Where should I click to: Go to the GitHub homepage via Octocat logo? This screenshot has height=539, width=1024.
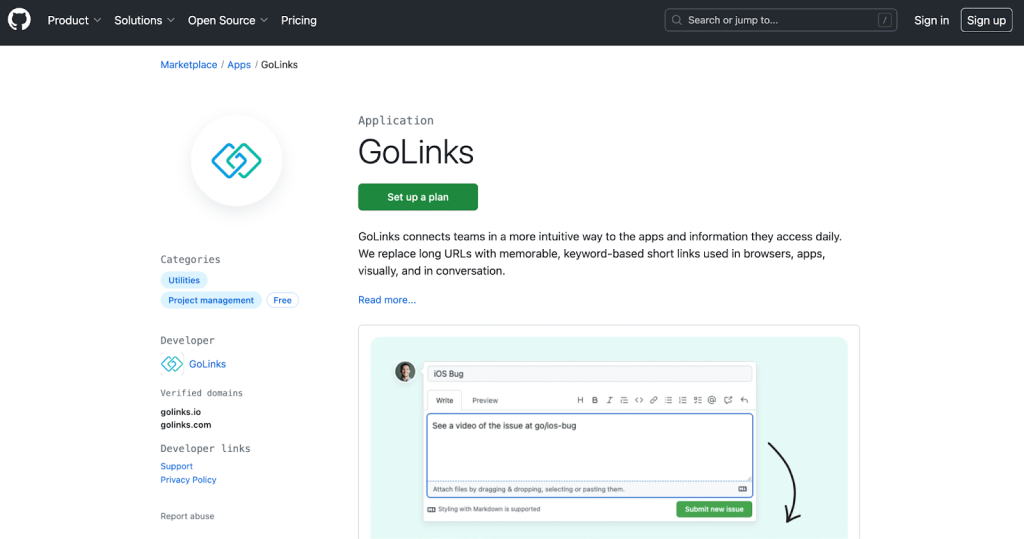click(19, 20)
